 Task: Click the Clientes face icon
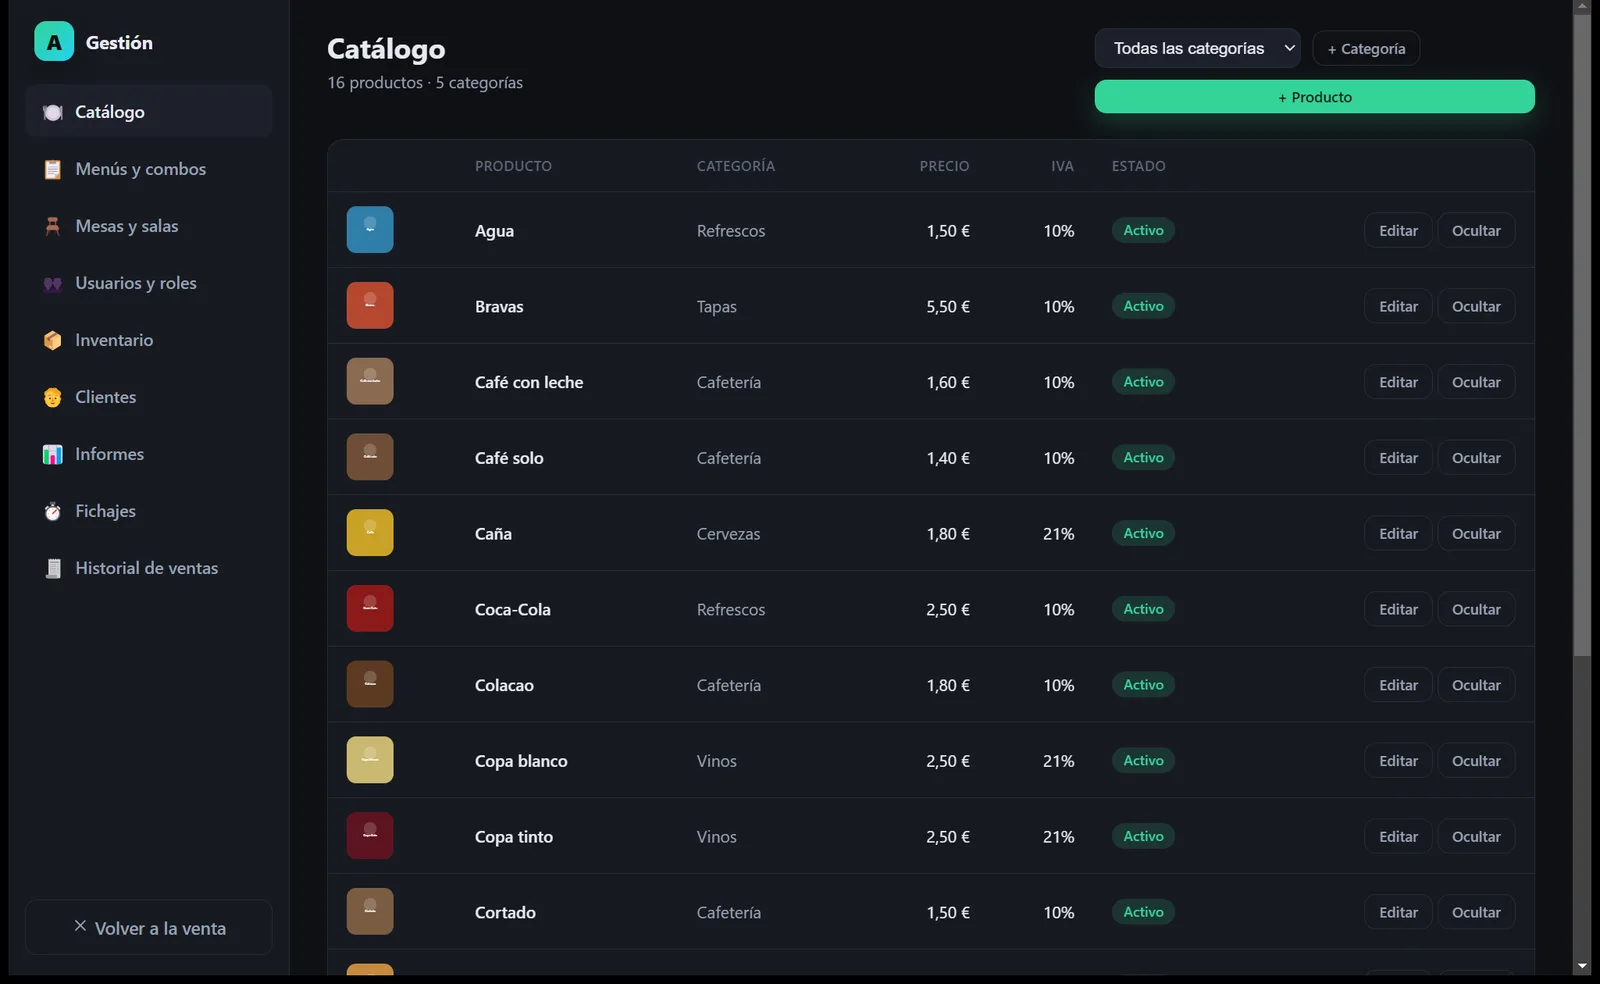coord(53,397)
